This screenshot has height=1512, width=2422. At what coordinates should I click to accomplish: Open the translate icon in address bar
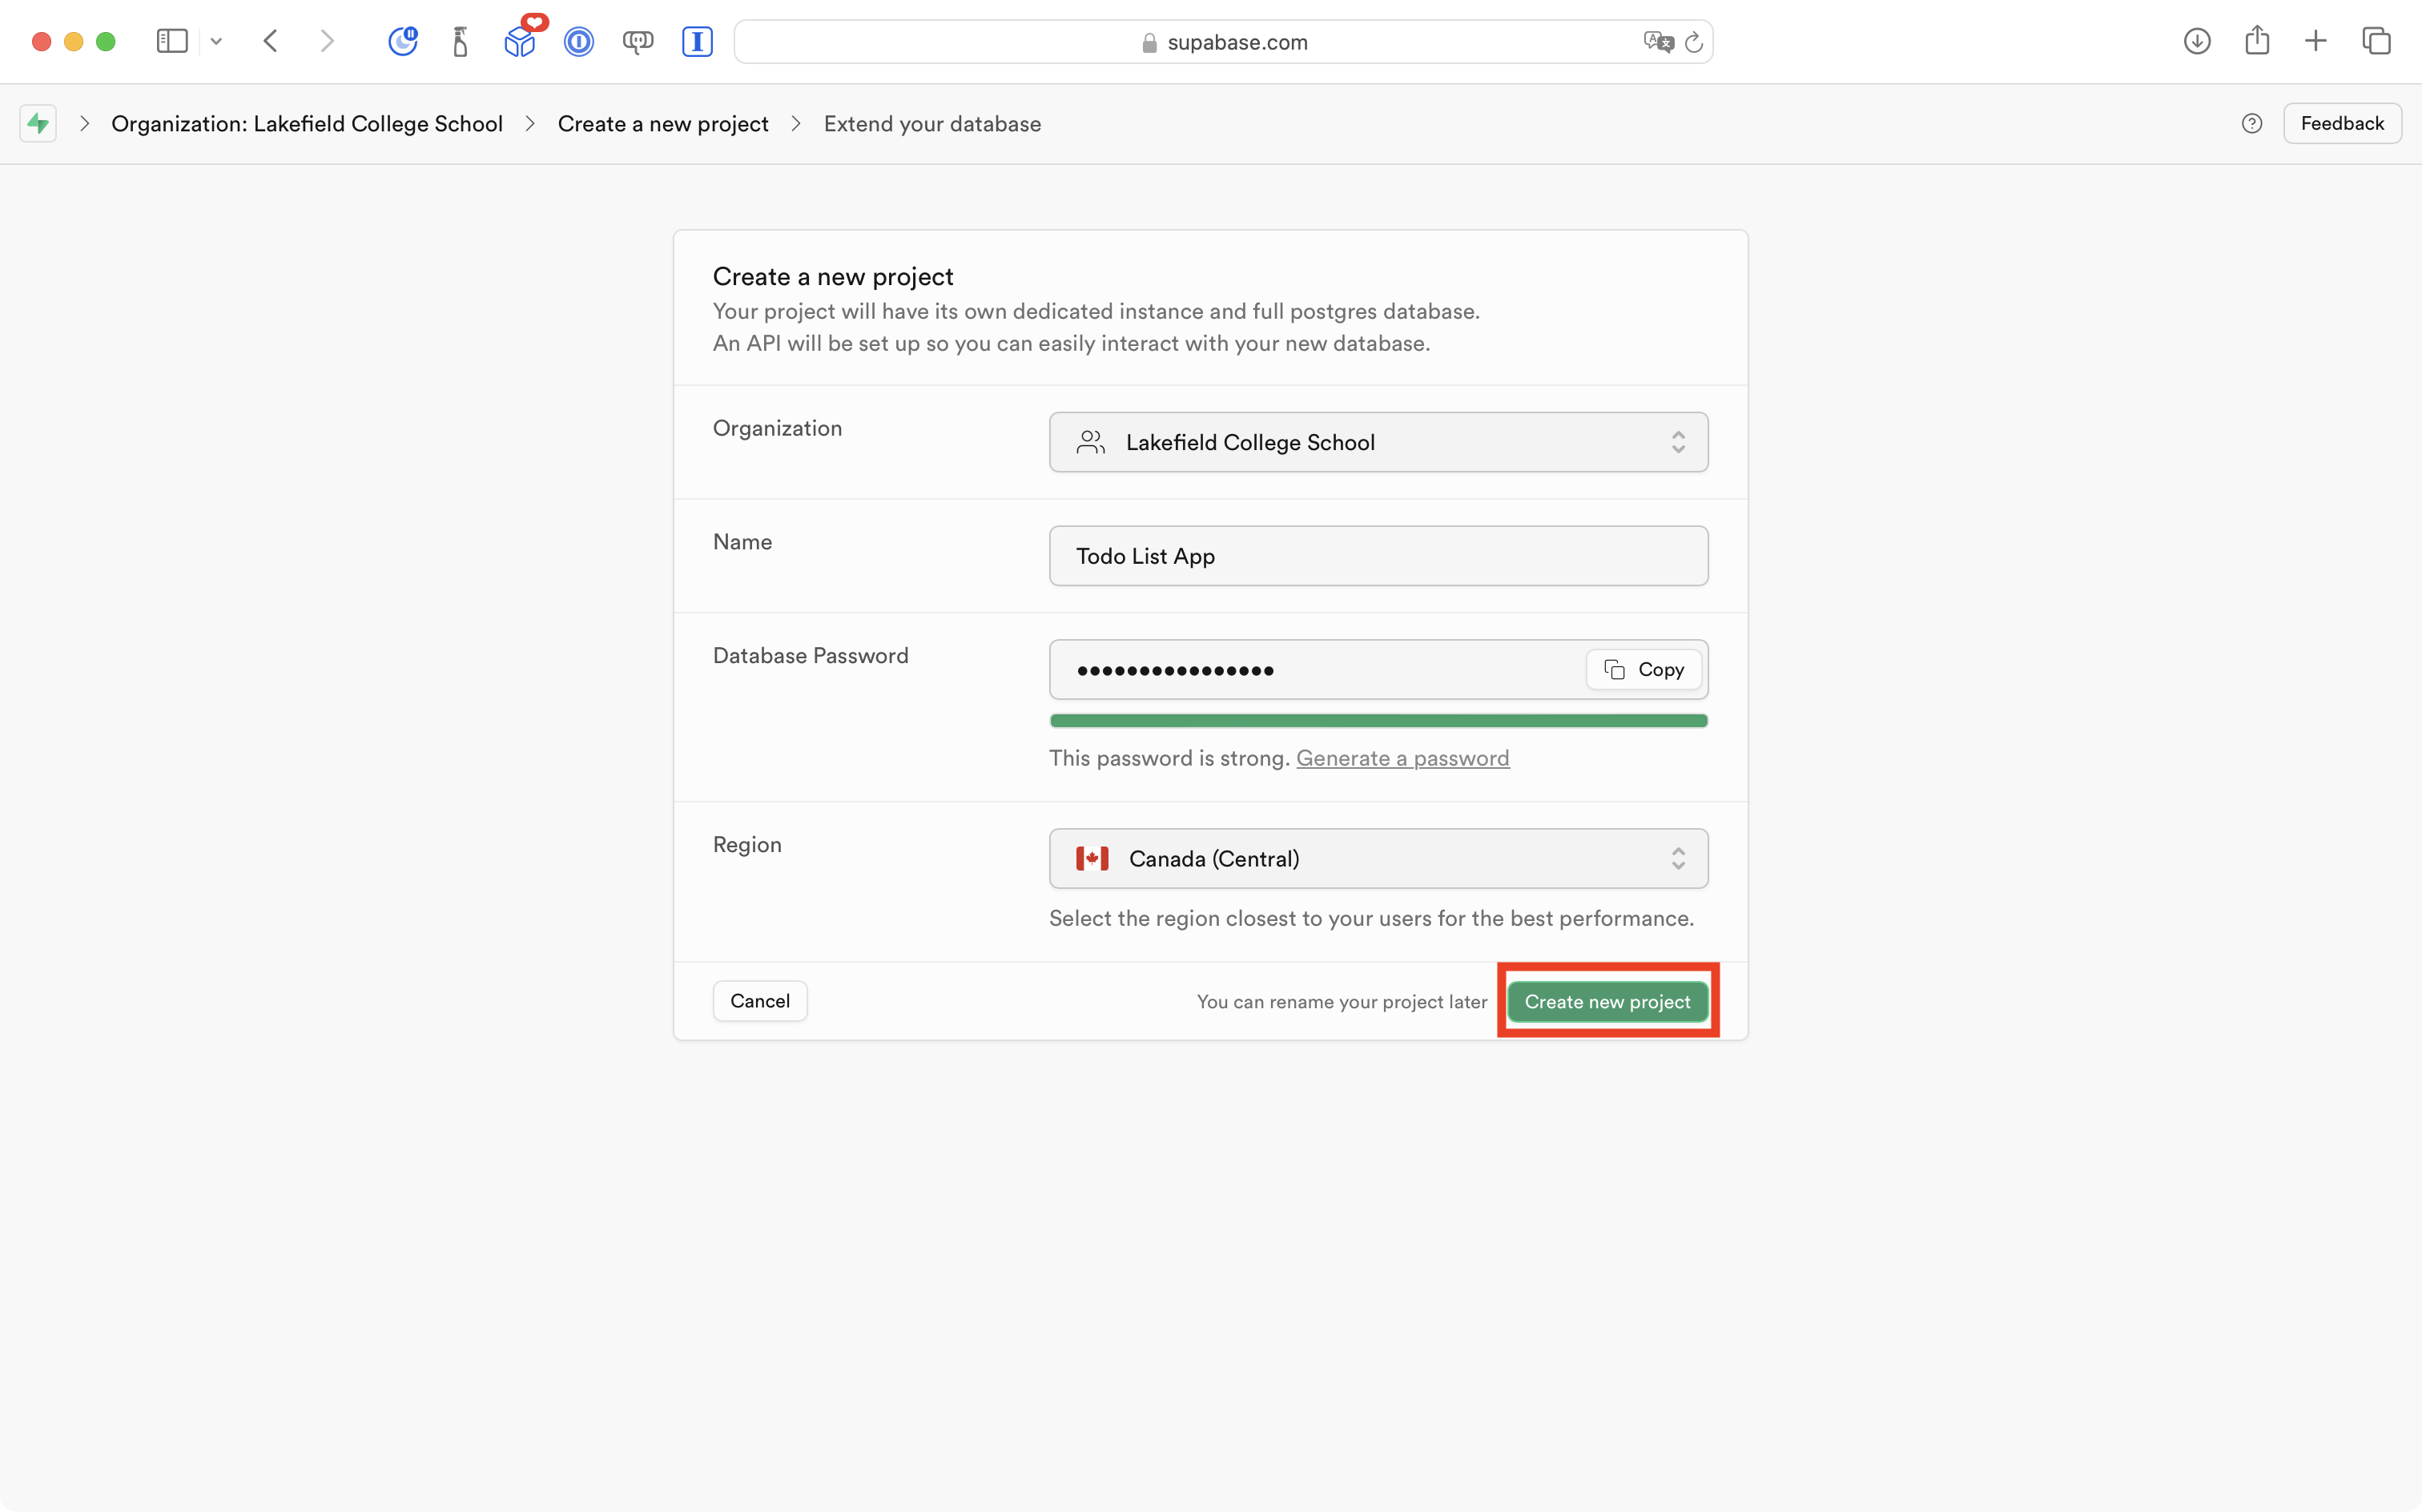coord(1657,42)
